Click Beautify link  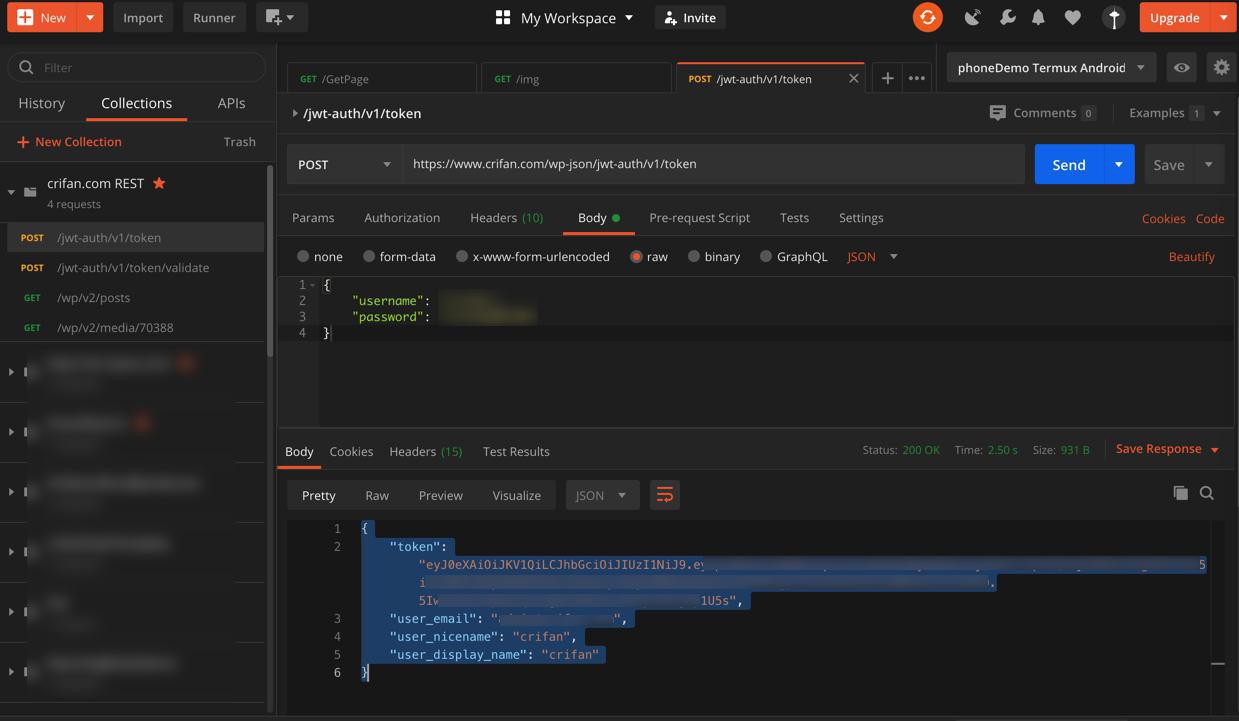coord(1192,257)
